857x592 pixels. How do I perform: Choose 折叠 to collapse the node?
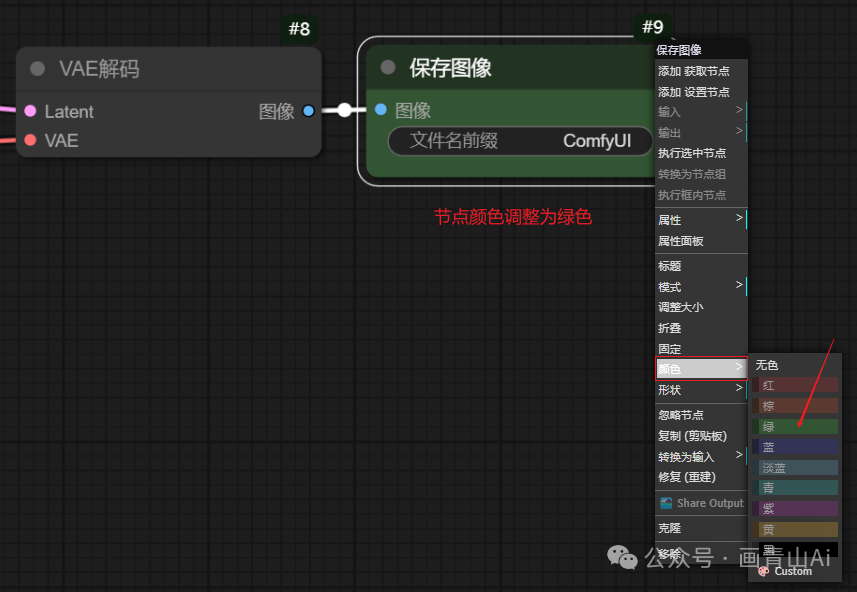coord(701,328)
